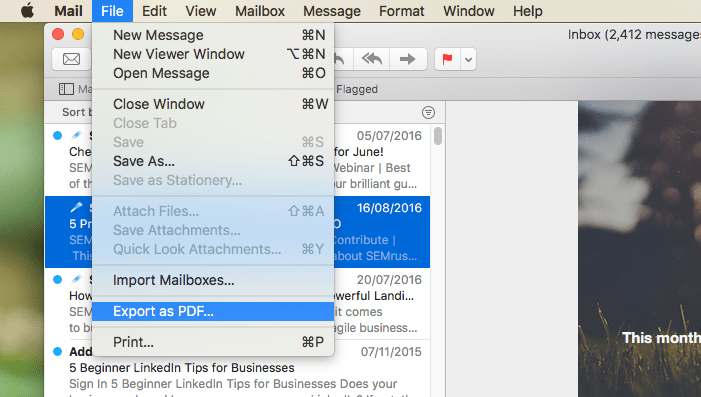Image resolution: width=701 pixels, height=397 pixels.
Task: Open 5 Beginner LinkedIn Tips for Businesses
Action: [x=182, y=368]
